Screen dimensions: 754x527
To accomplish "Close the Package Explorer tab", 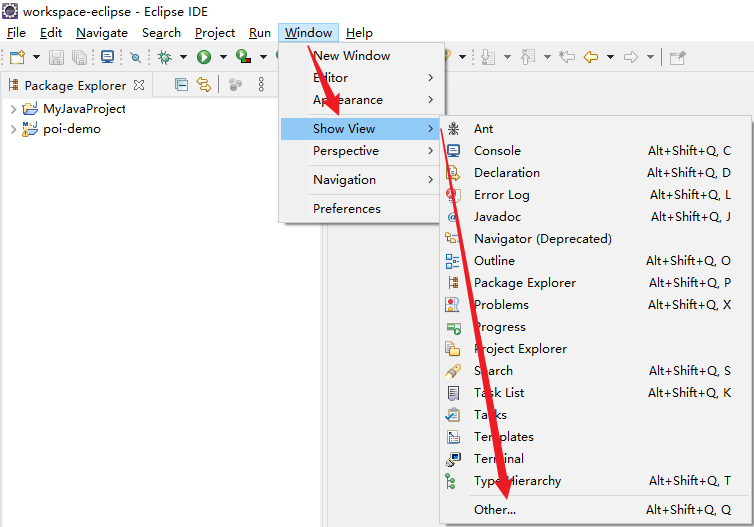I will point(139,85).
